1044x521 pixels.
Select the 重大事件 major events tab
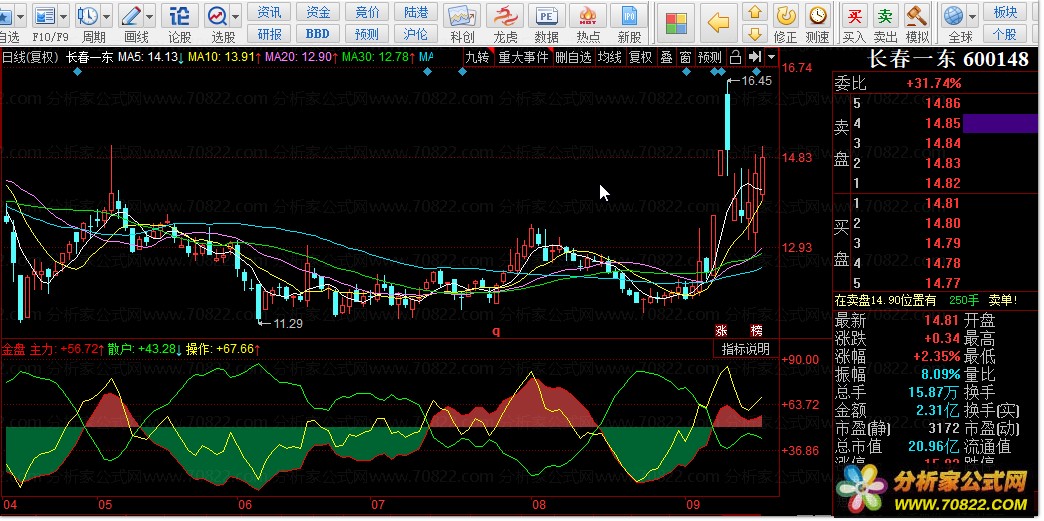(x=523, y=57)
